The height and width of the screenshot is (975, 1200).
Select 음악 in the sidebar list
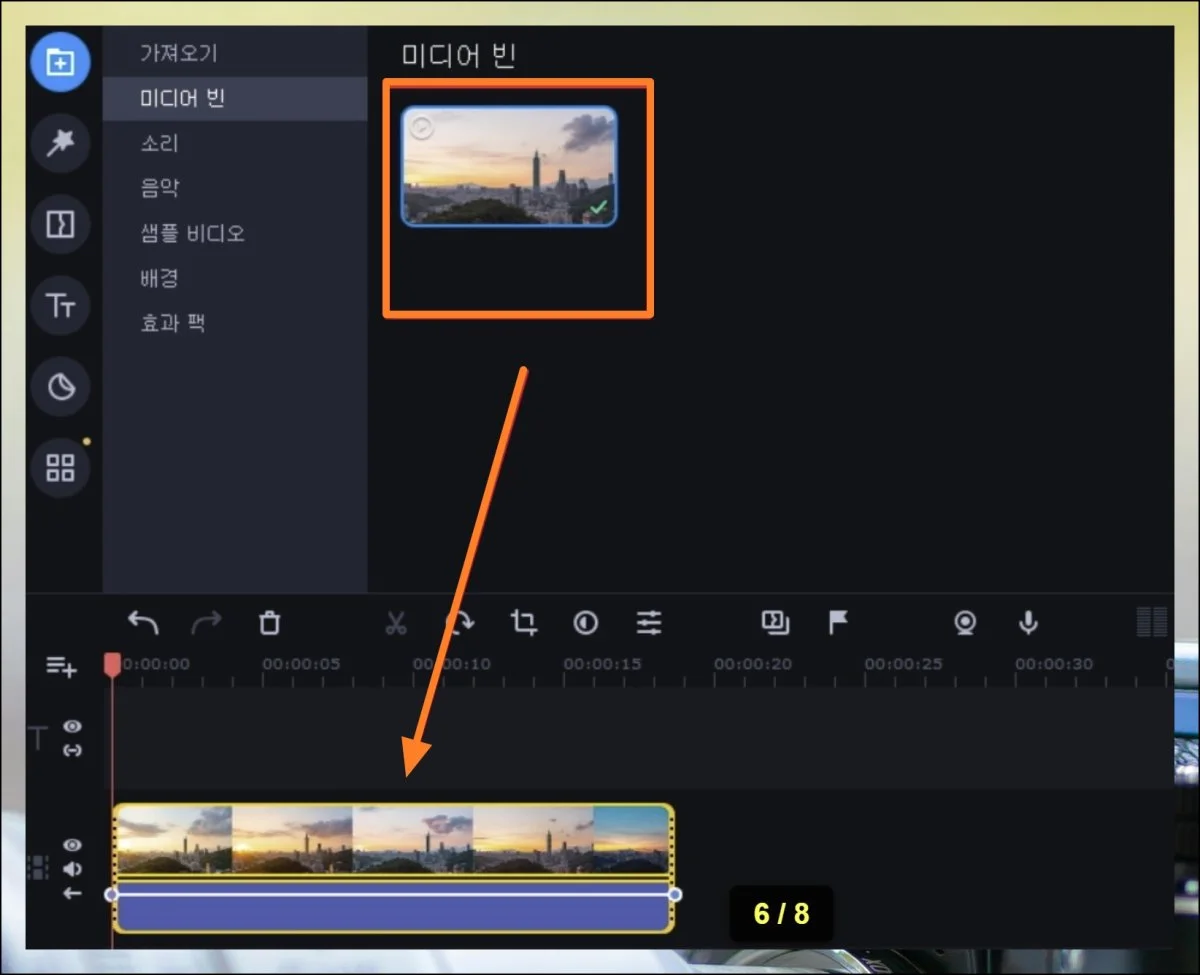[160, 188]
